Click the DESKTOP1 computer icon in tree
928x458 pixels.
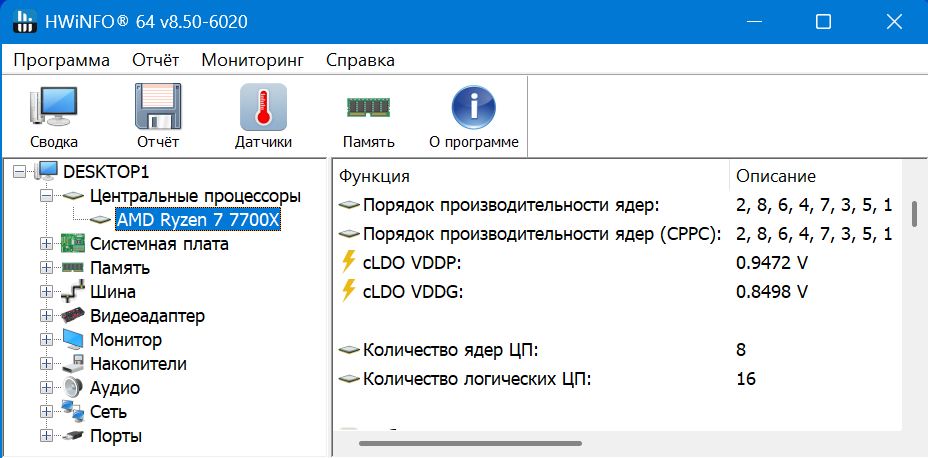[46, 172]
